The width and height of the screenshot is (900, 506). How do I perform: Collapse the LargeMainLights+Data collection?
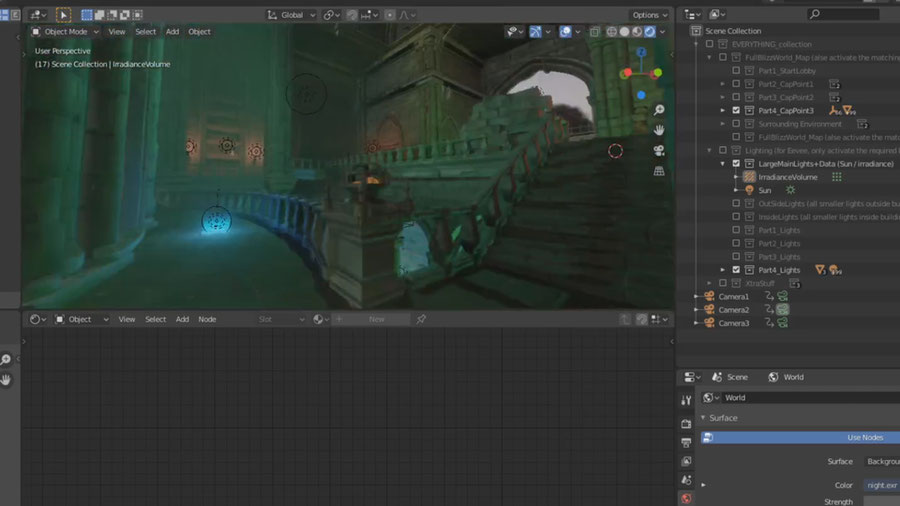723,164
